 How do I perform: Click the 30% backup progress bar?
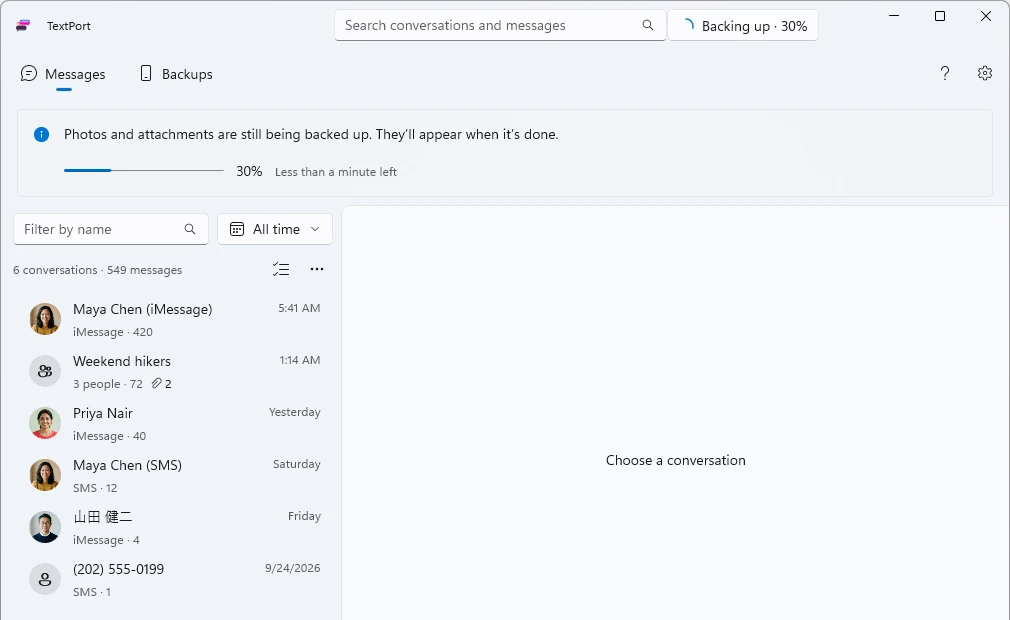[144, 171]
